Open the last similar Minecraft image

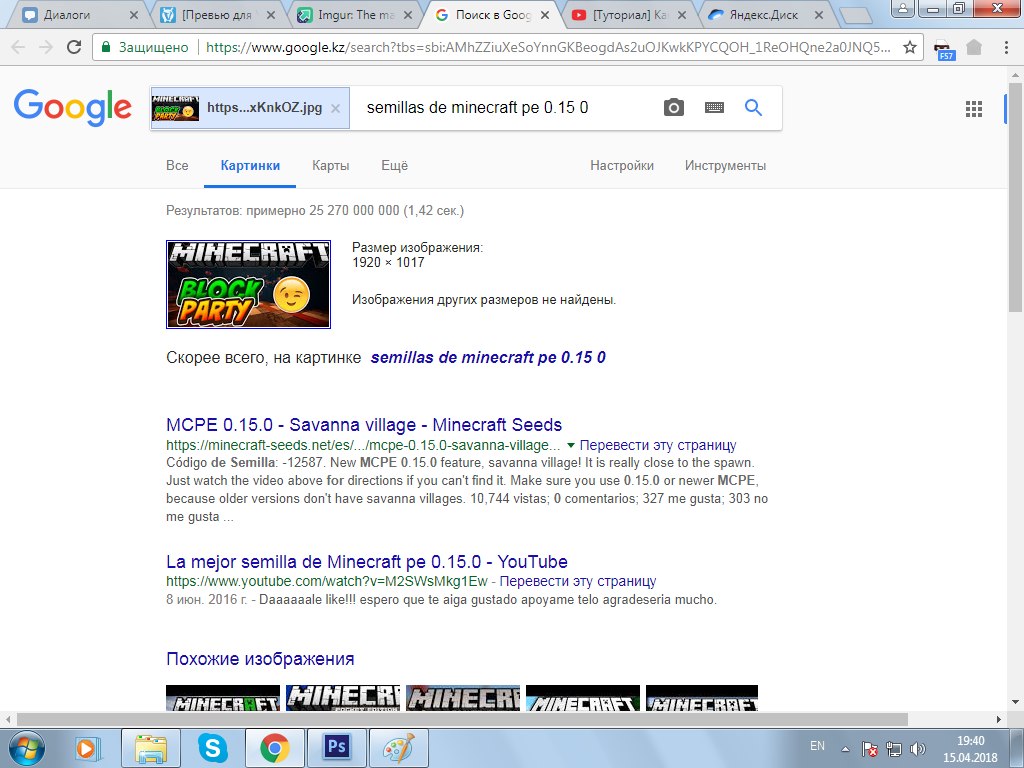702,697
